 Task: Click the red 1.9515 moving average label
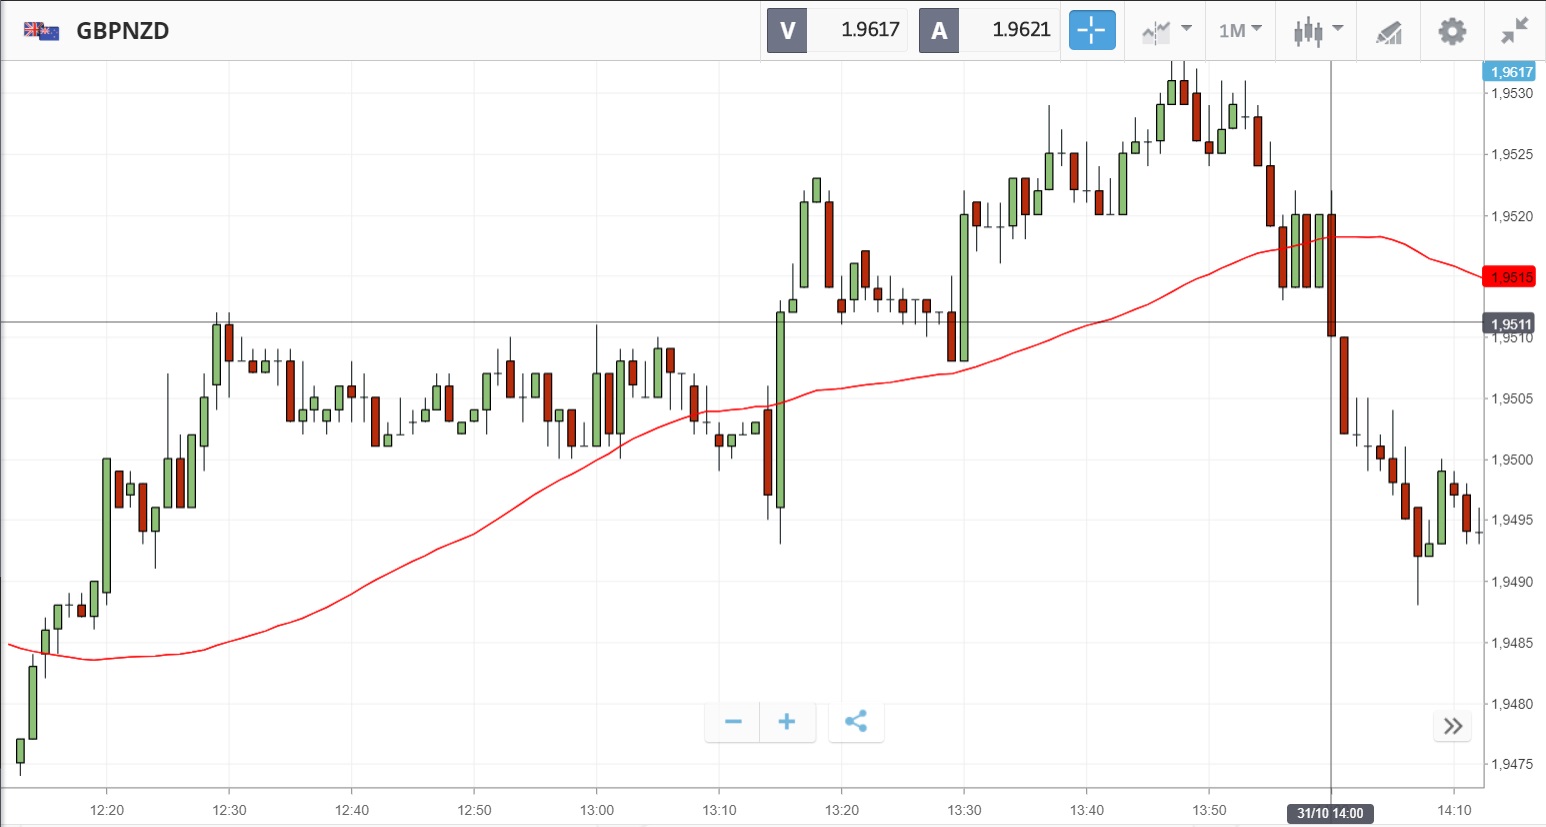pyautogui.click(x=1510, y=277)
